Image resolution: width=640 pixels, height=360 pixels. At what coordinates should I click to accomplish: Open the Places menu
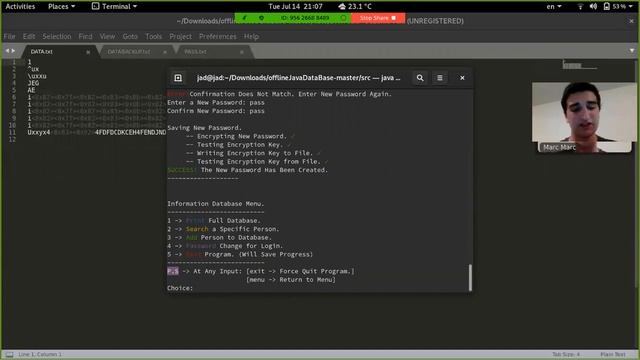(61, 7)
